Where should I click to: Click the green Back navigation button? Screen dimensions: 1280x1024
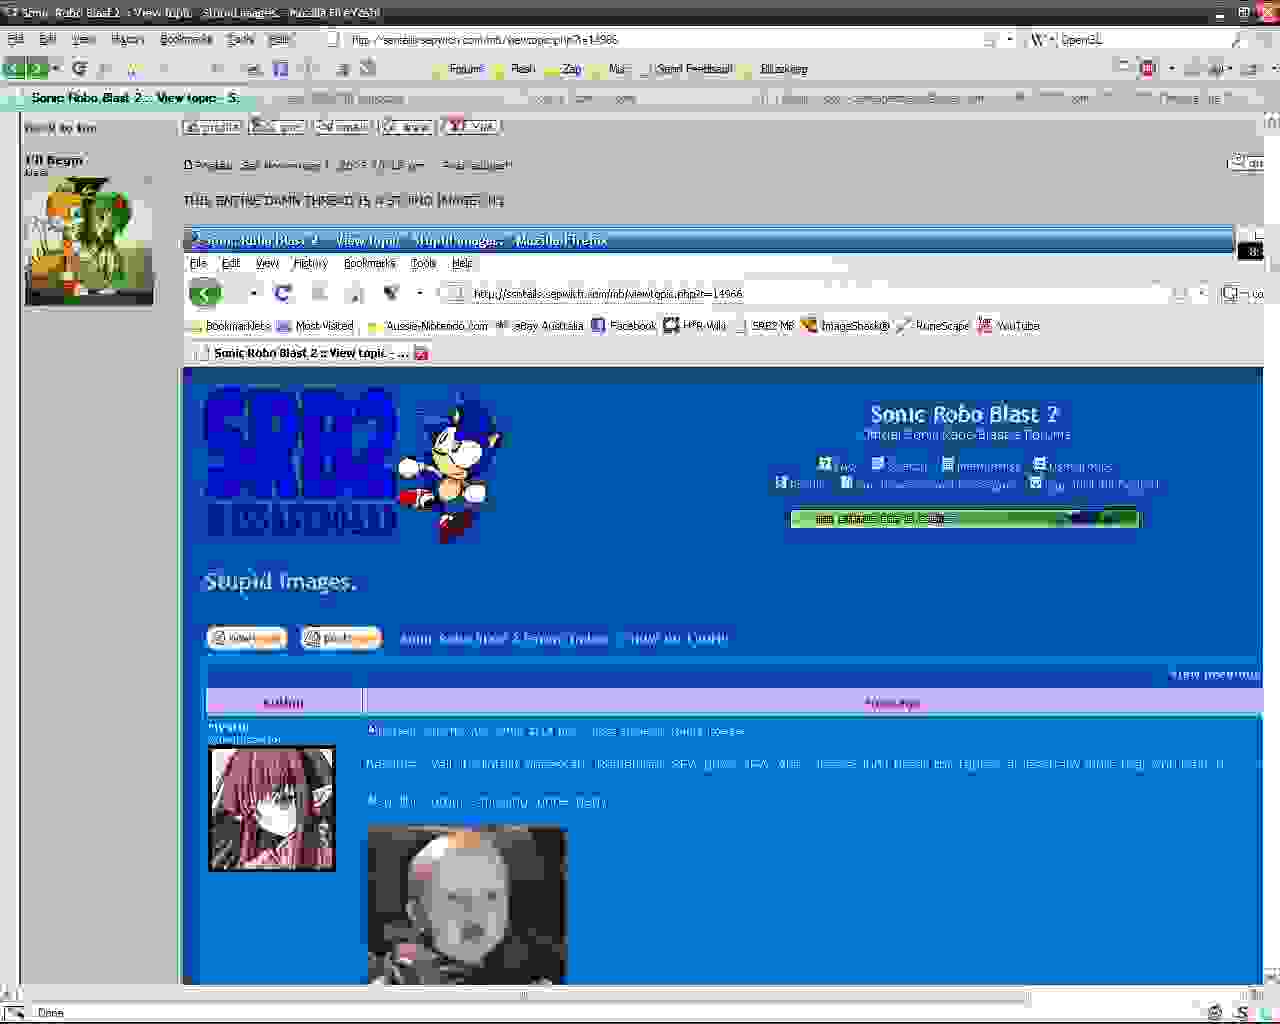pos(13,69)
